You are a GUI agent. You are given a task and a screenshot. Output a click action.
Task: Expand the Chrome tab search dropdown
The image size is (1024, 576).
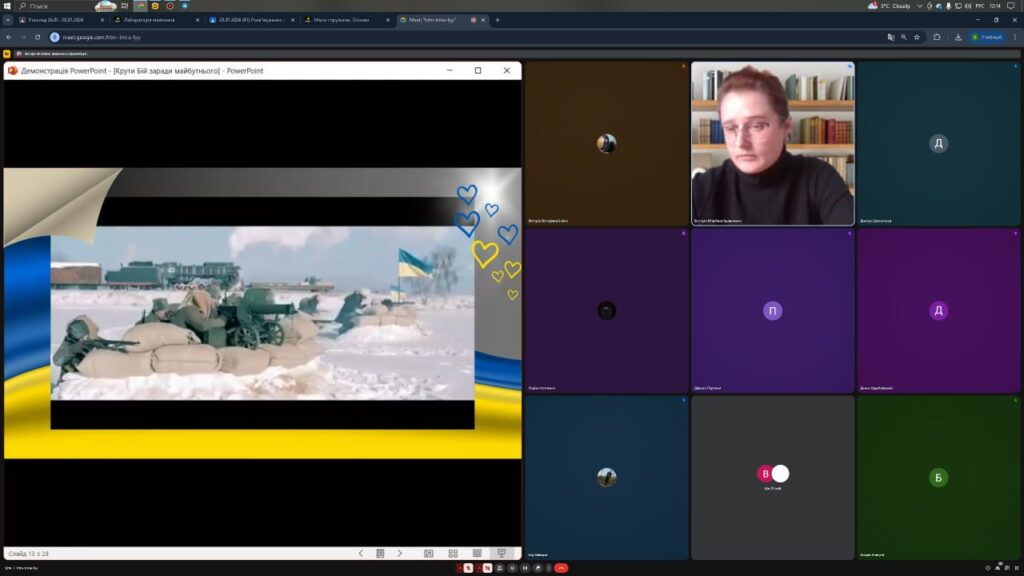click(x=9, y=20)
